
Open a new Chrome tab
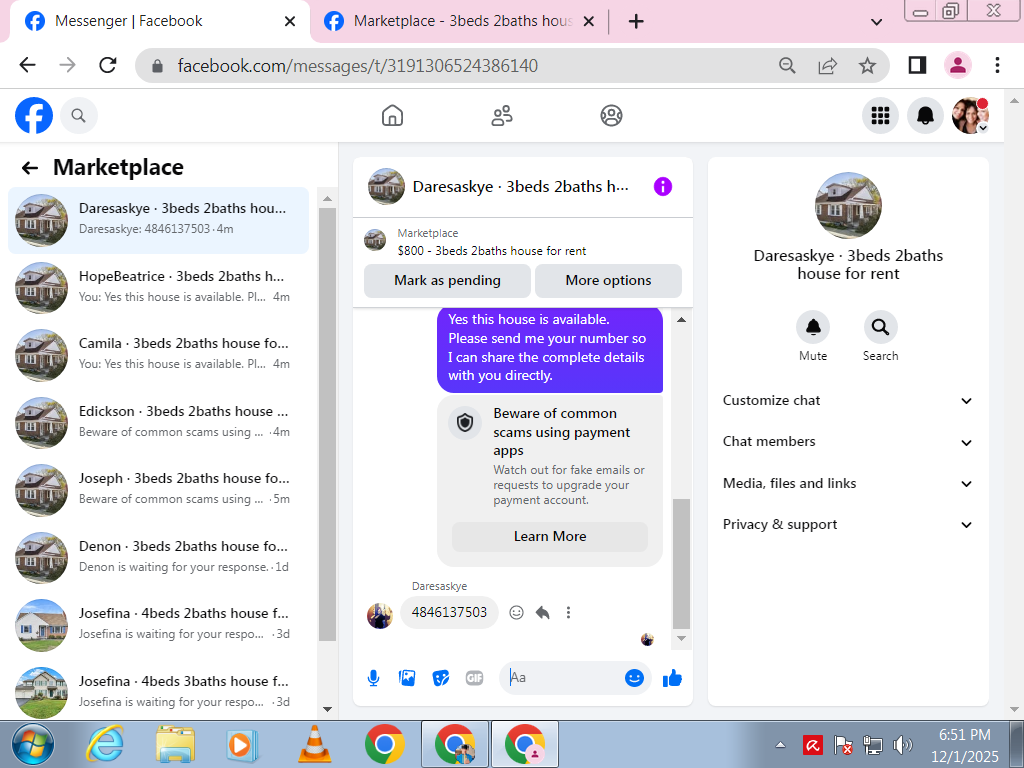click(x=636, y=22)
